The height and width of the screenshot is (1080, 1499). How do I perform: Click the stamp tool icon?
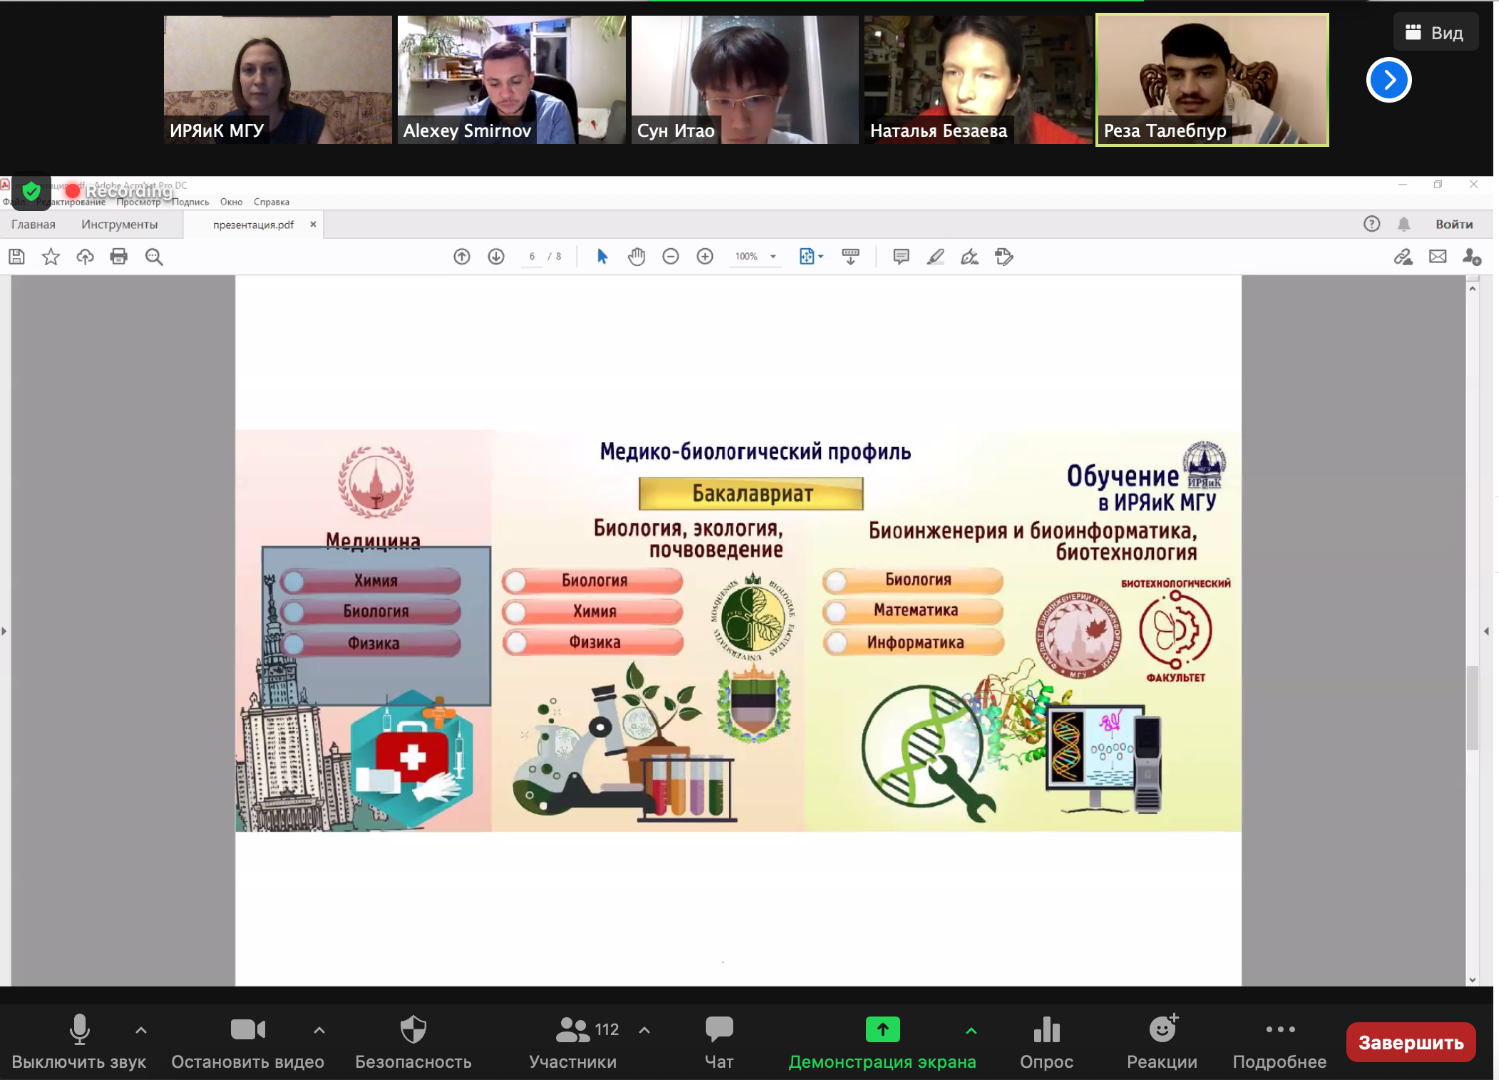[x=1004, y=257]
